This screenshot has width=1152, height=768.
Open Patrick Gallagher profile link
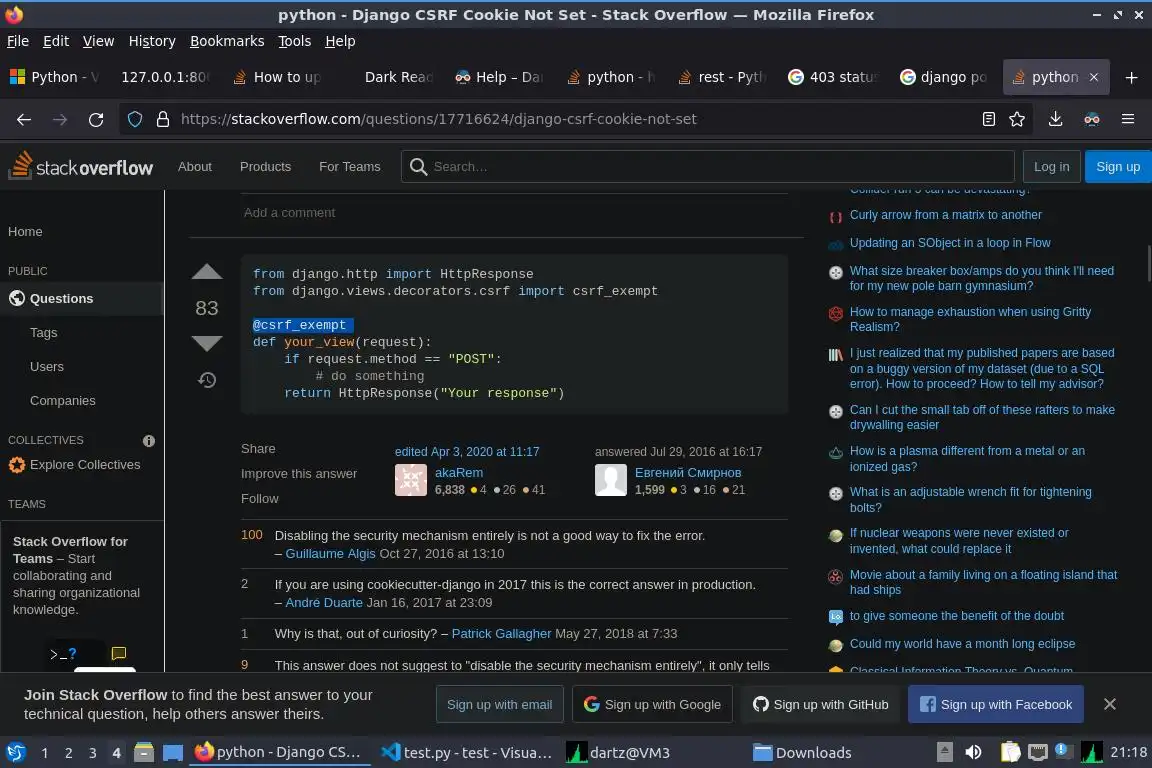pyautogui.click(x=501, y=634)
